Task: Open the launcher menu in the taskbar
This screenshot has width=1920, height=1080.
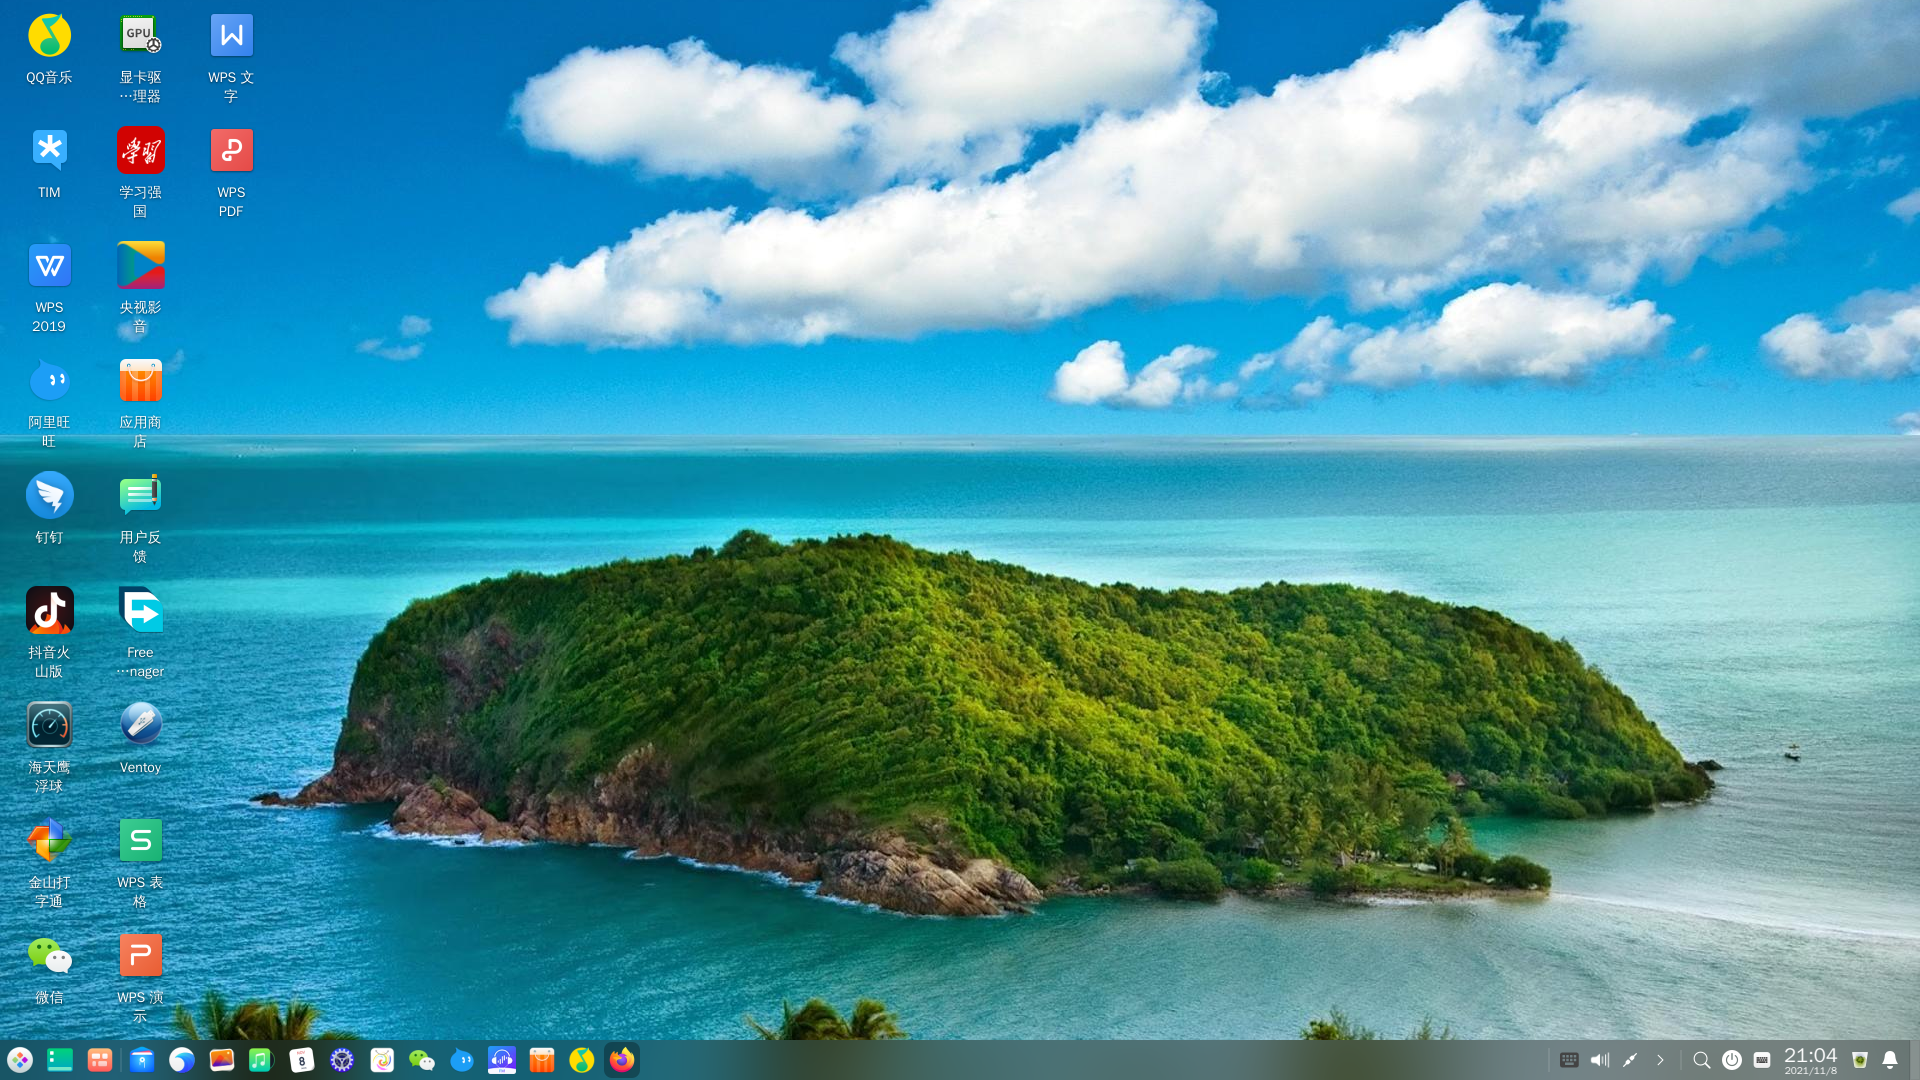Action: pos(20,1060)
